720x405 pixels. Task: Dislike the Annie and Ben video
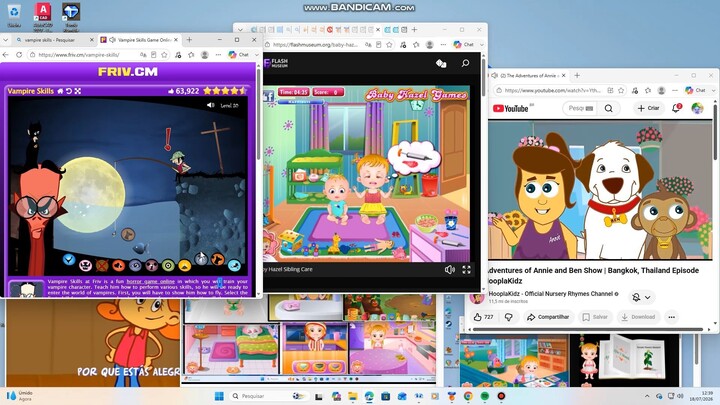coord(509,317)
